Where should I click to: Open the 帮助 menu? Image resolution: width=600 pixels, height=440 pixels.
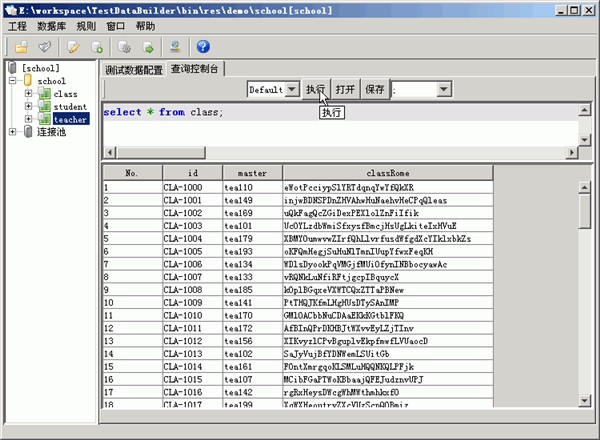pos(145,26)
